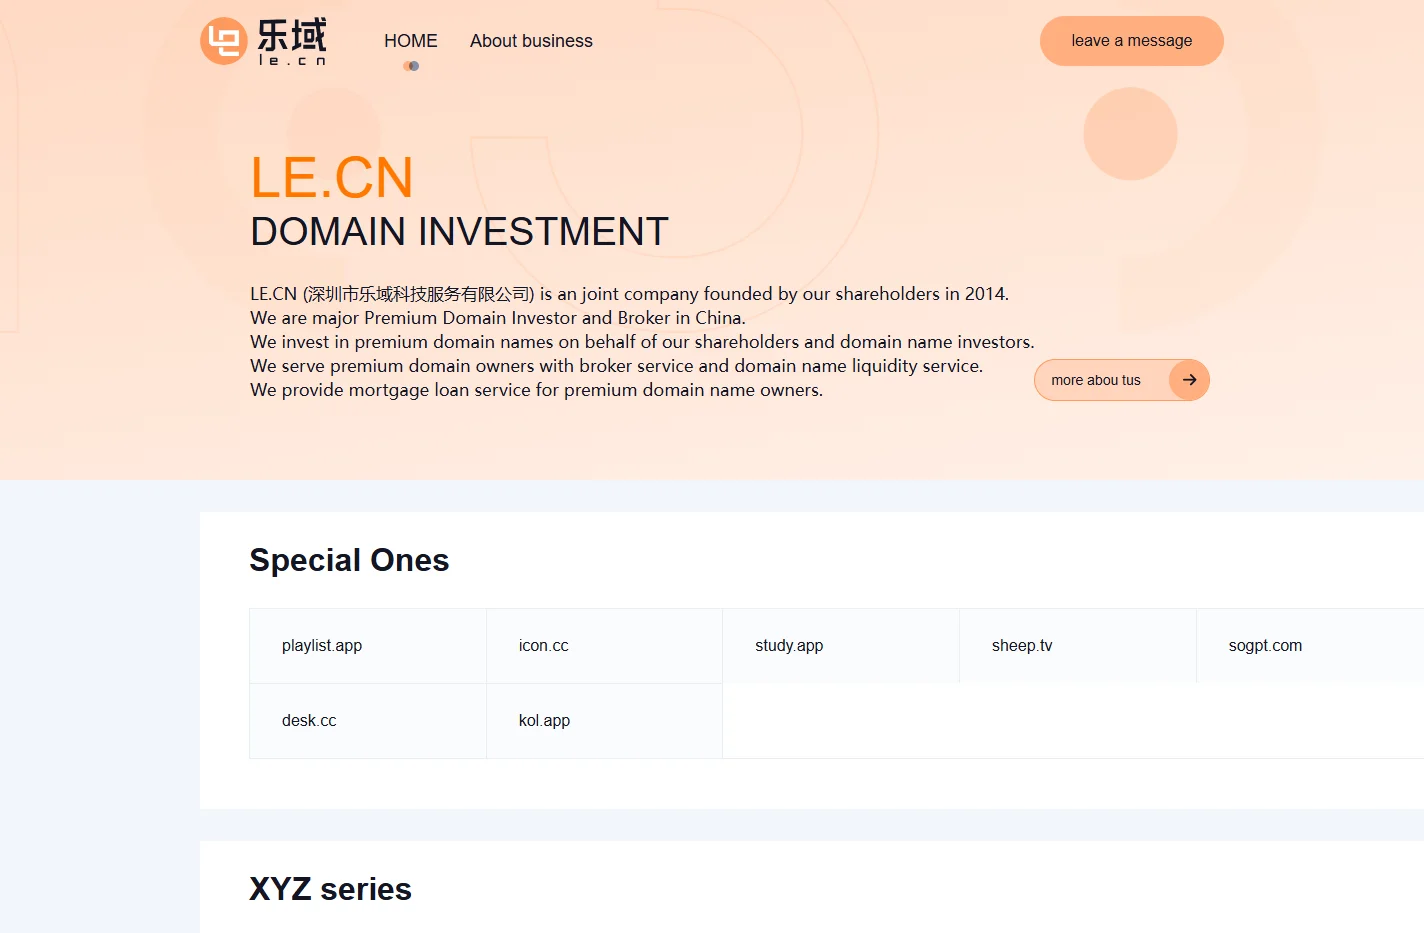Click the 乐域 le.cn logo text
The height and width of the screenshot is (933, 1424).
tap(292, 42)
